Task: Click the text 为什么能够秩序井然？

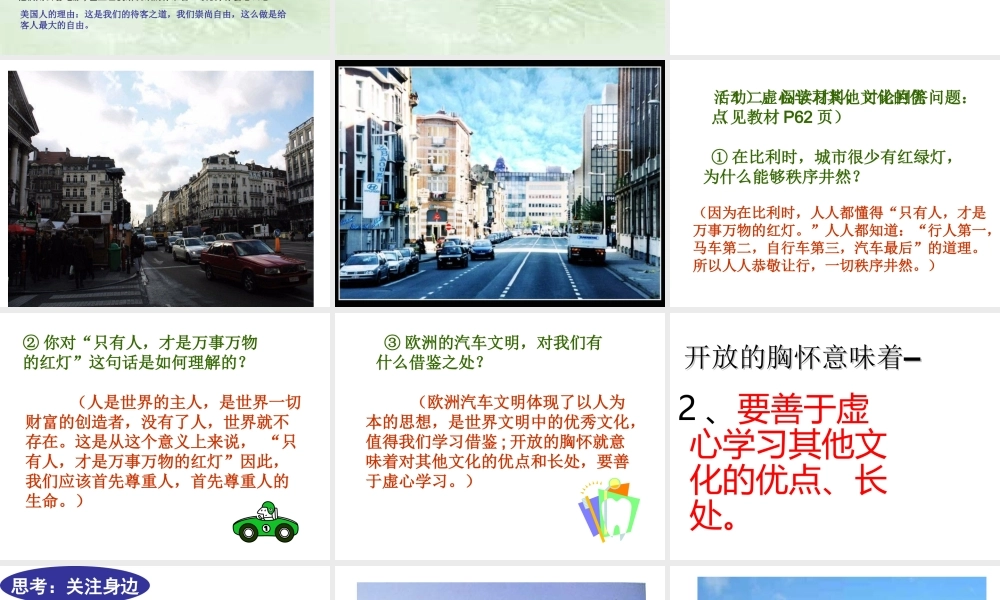Action: (783, 177)
